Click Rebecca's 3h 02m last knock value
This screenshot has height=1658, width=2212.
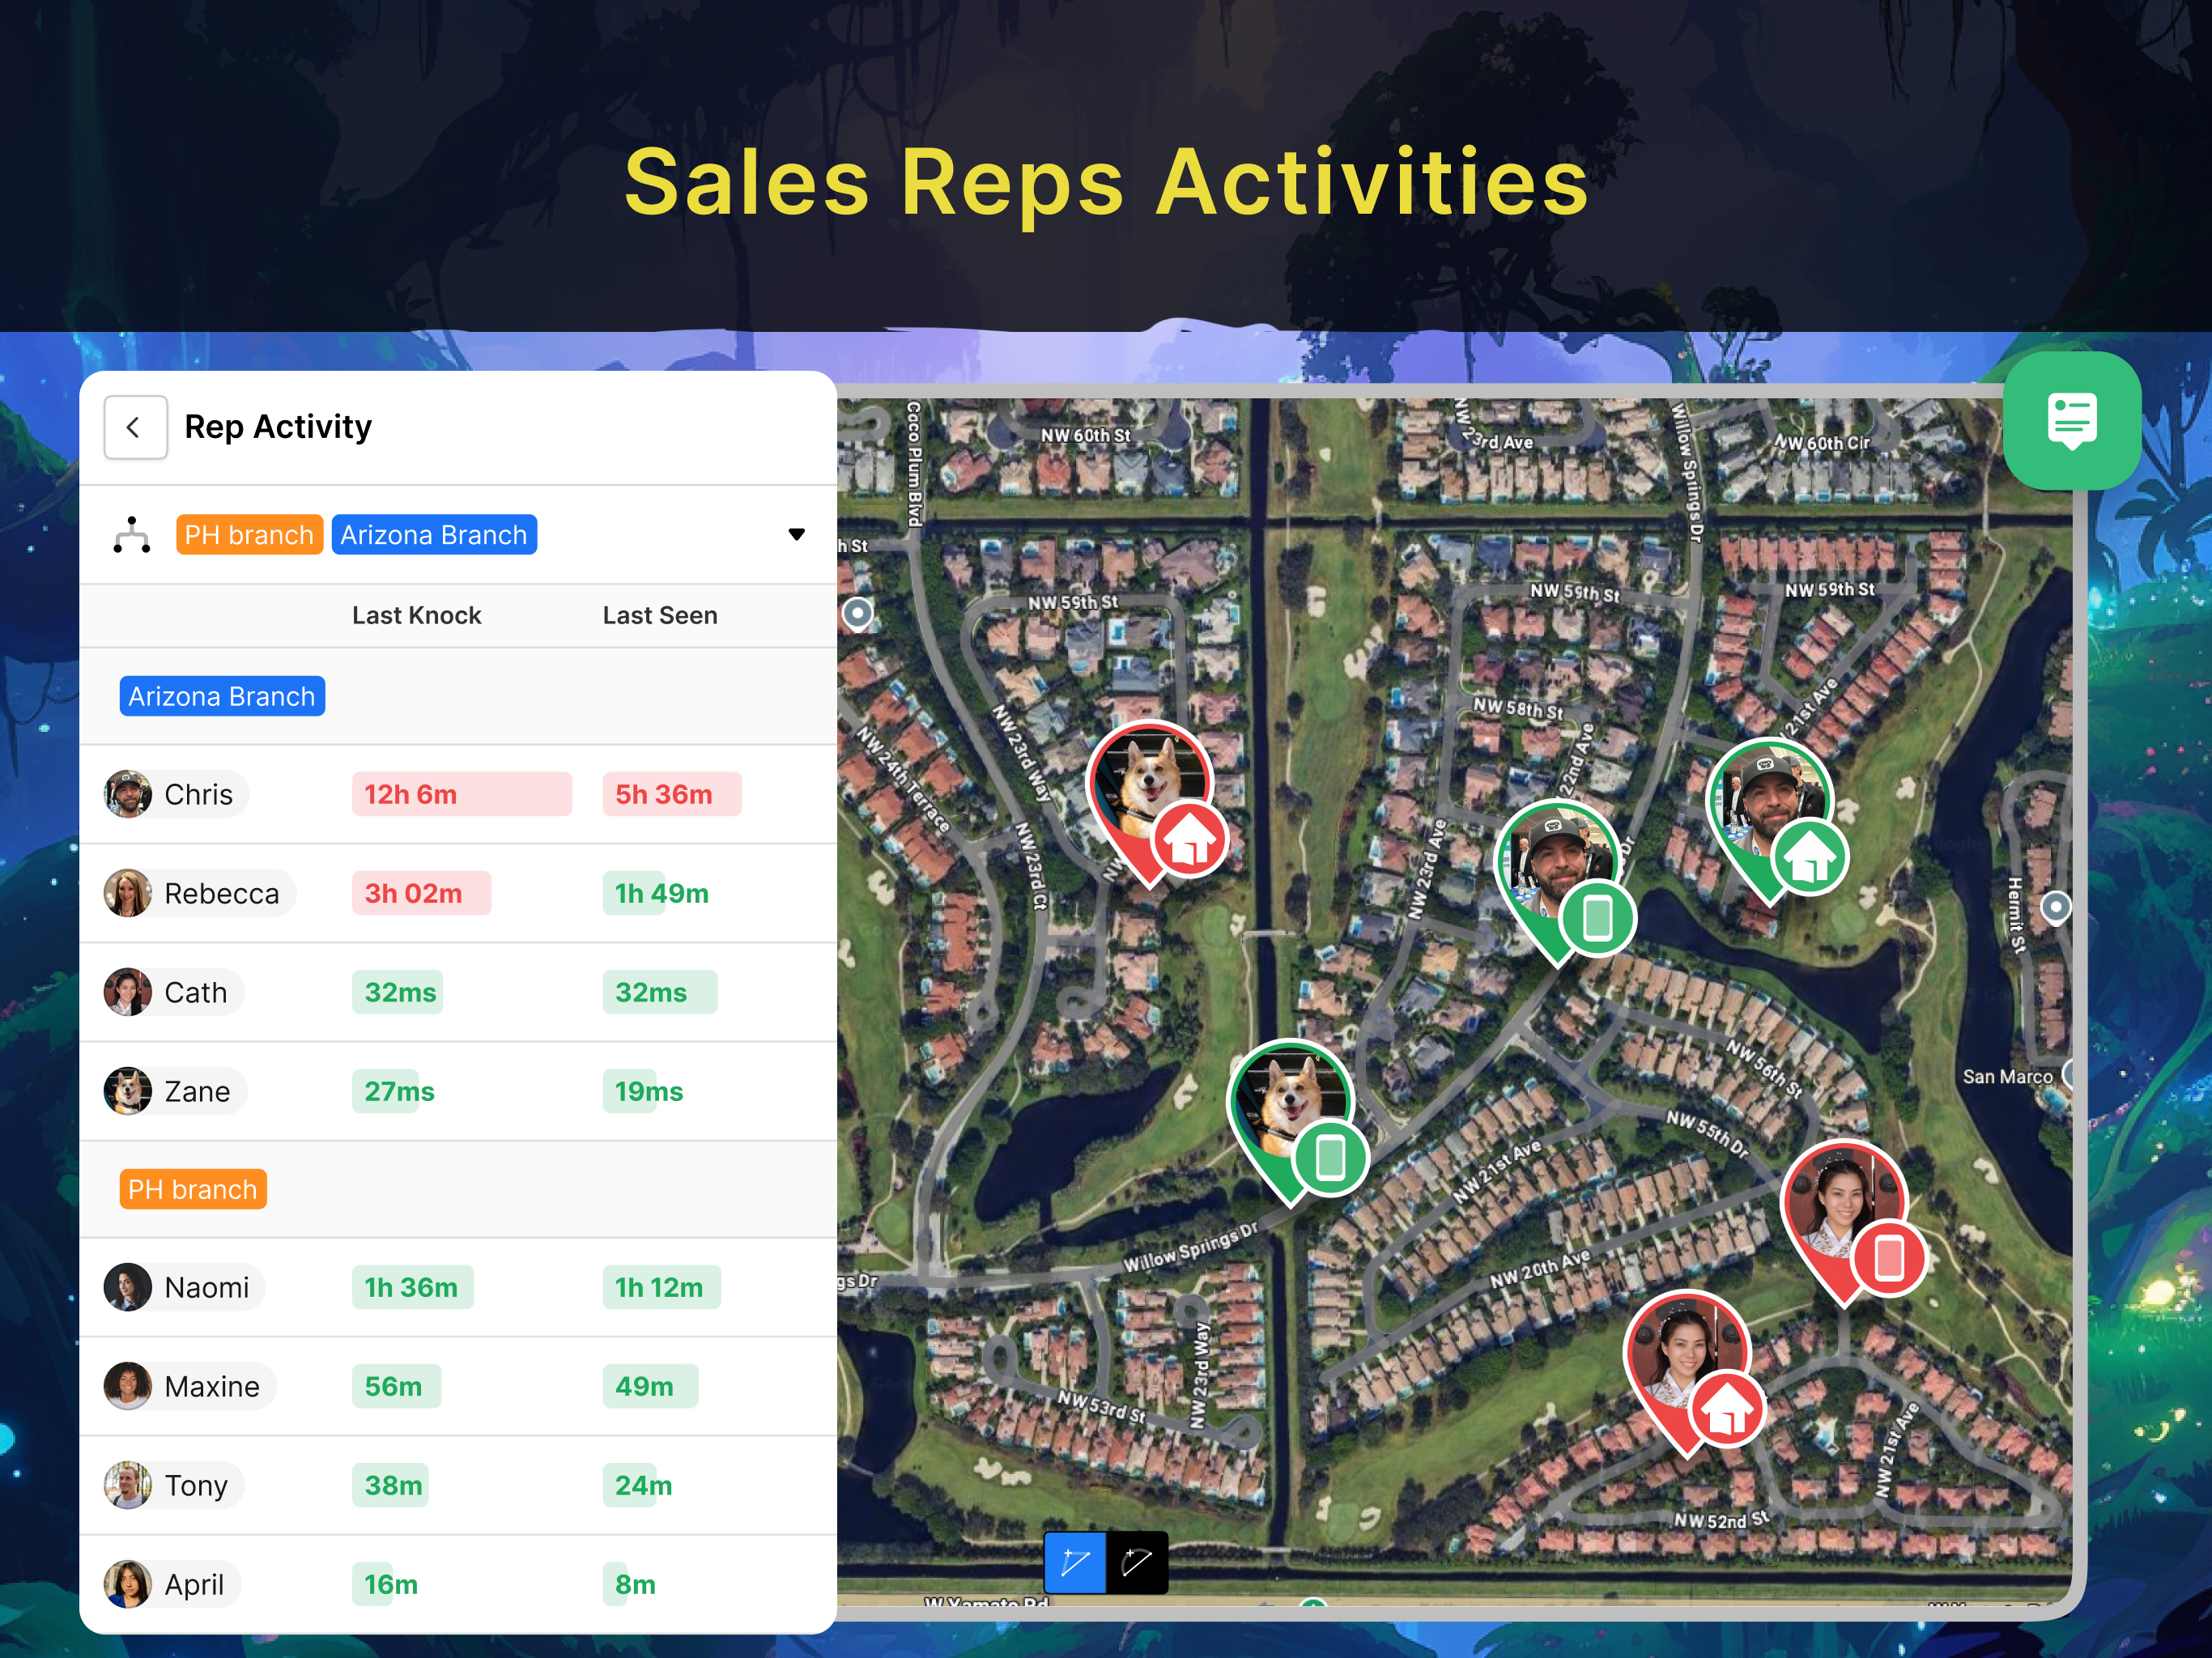[x=421, y=893]
